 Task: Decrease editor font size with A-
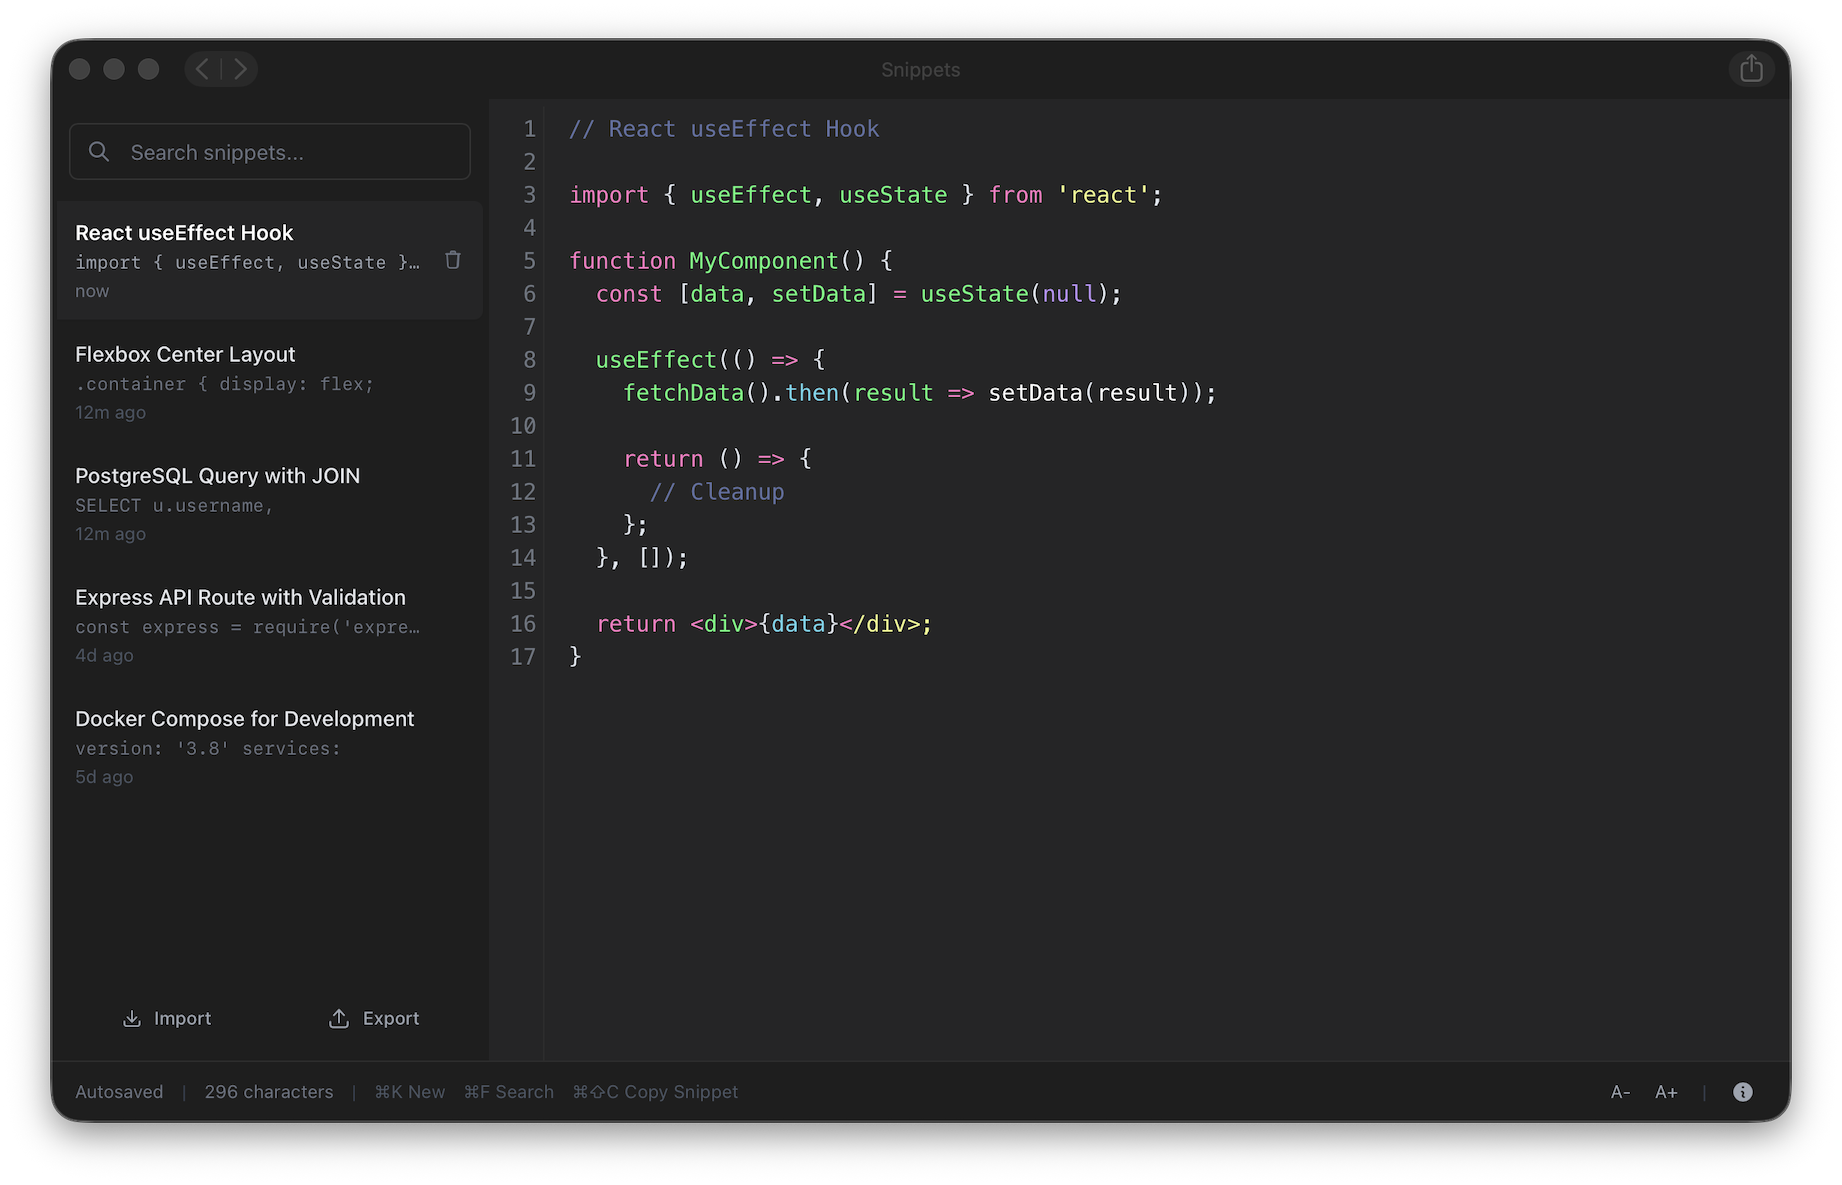1620,1091
